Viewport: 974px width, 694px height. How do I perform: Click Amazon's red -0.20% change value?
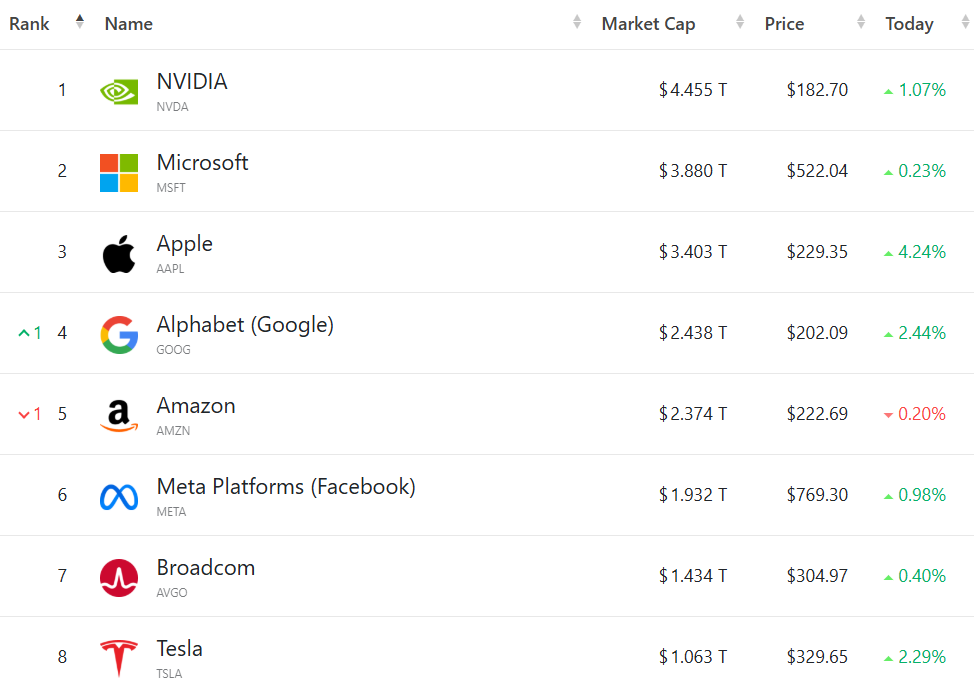point(921,414)
